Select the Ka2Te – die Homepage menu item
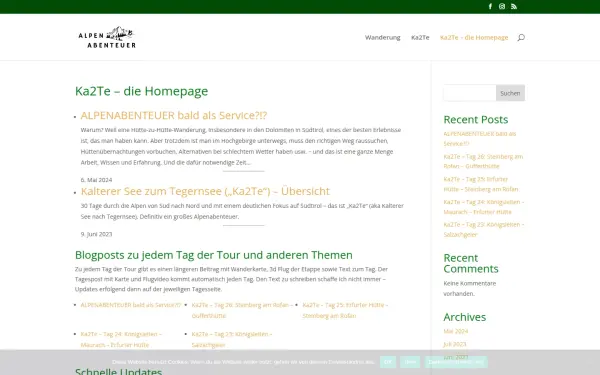This screenshot has width=600, height=375. (x=474, y=38)
